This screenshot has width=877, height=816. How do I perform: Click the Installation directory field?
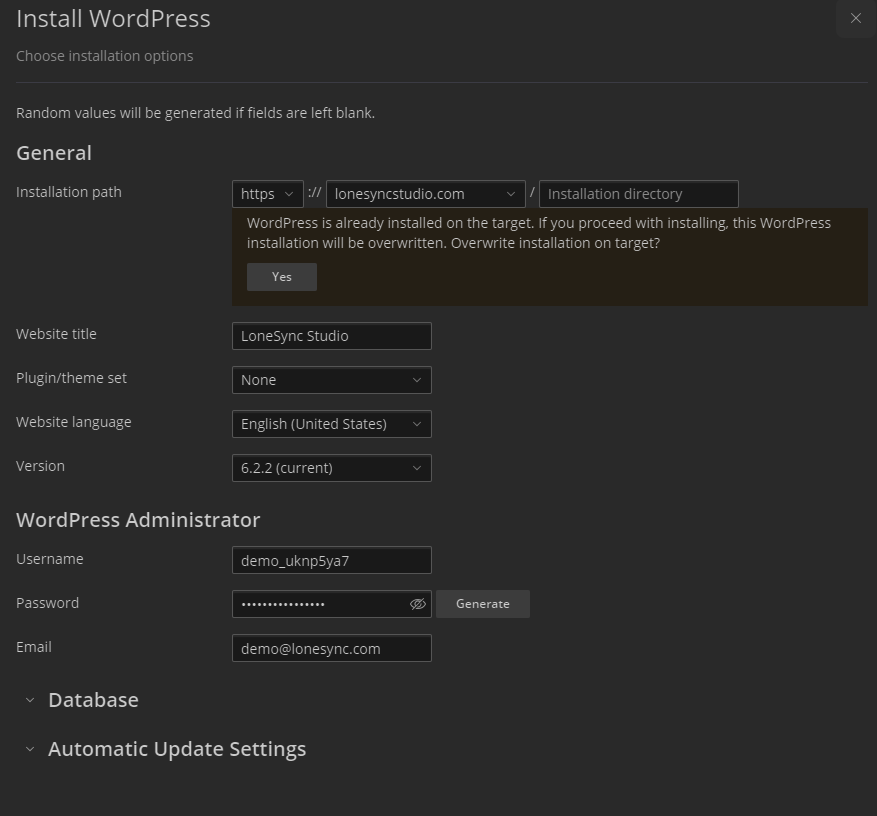tap(638, 194)
